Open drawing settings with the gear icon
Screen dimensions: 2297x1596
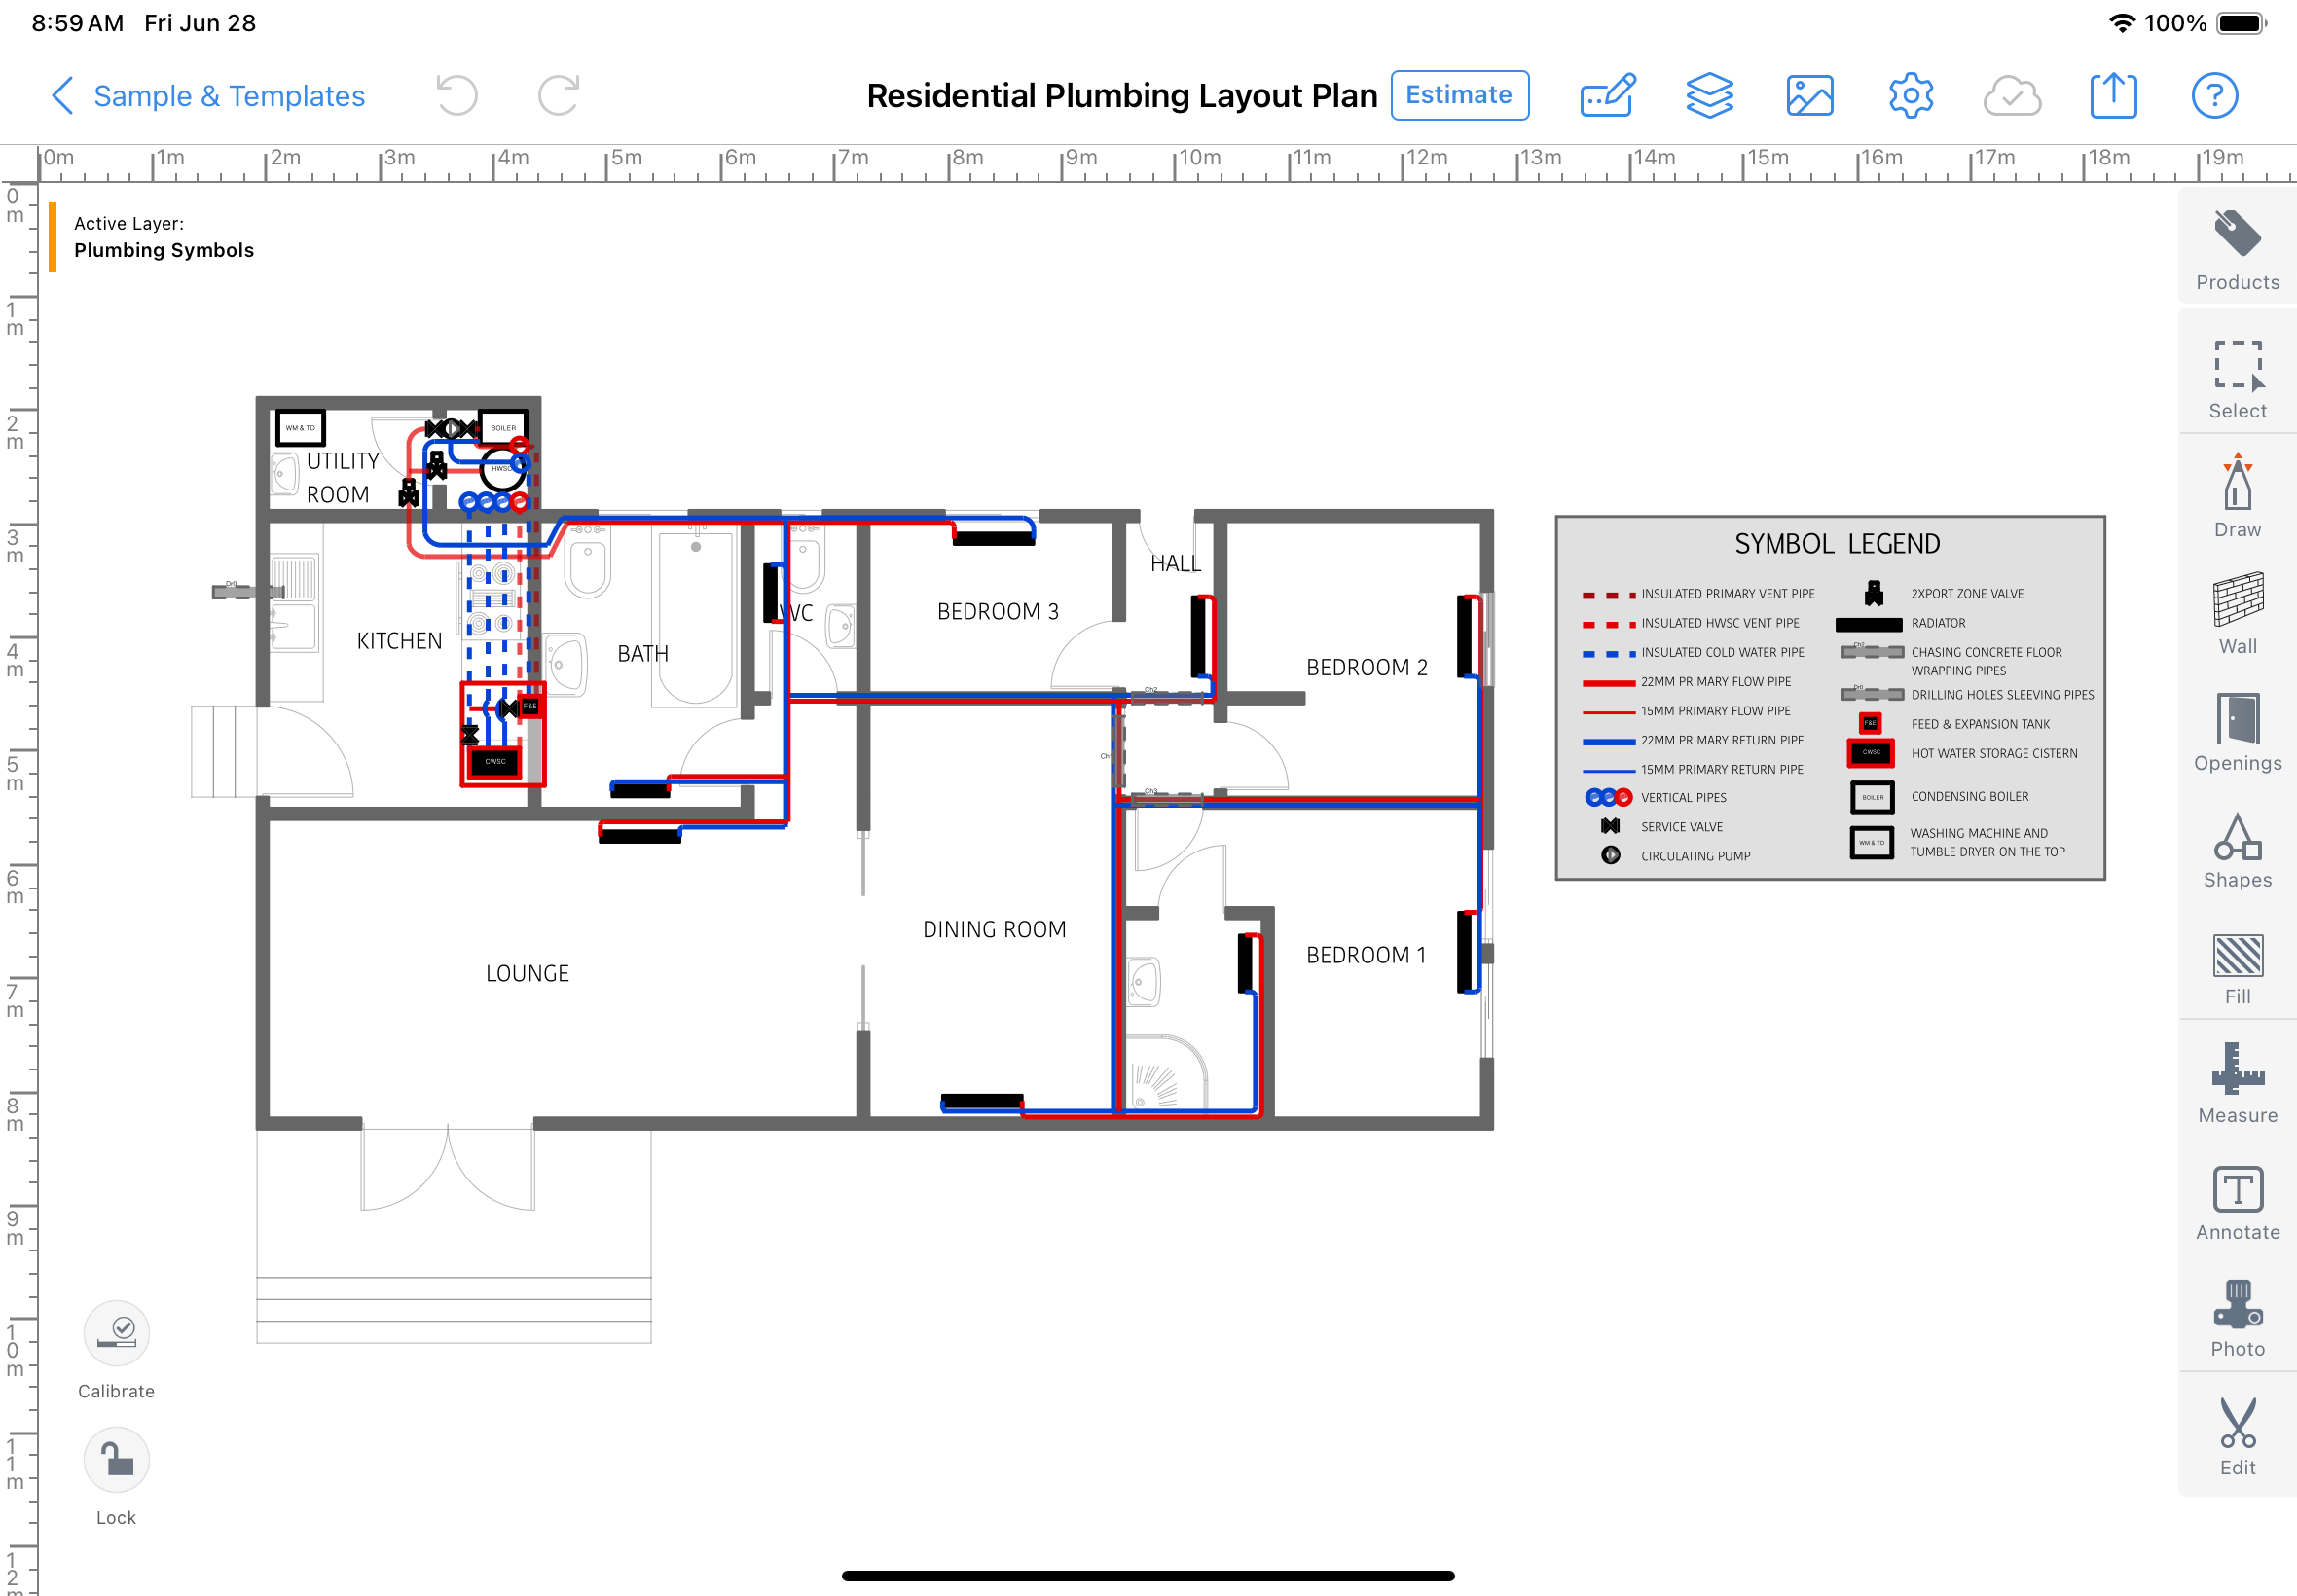tap(1910, 95)
